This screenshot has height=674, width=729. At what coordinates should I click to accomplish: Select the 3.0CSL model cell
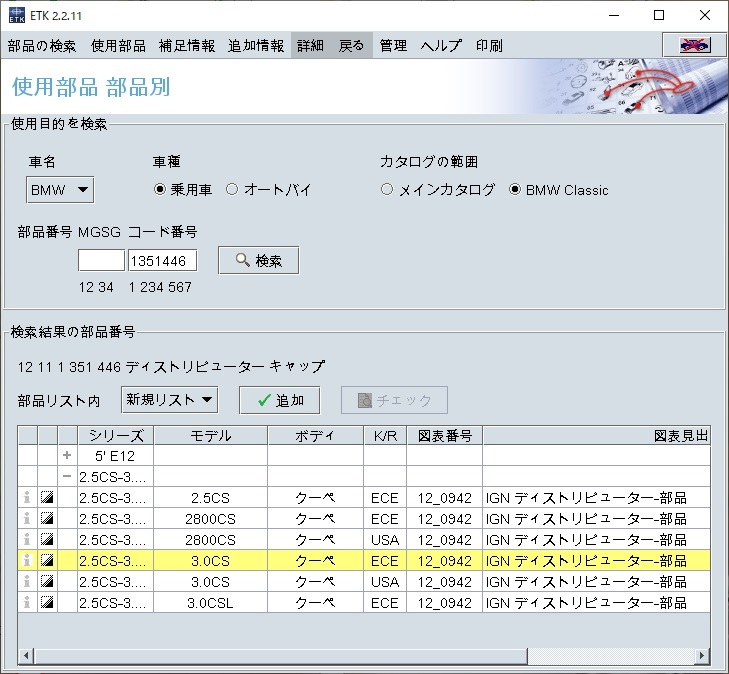point(211,603)
